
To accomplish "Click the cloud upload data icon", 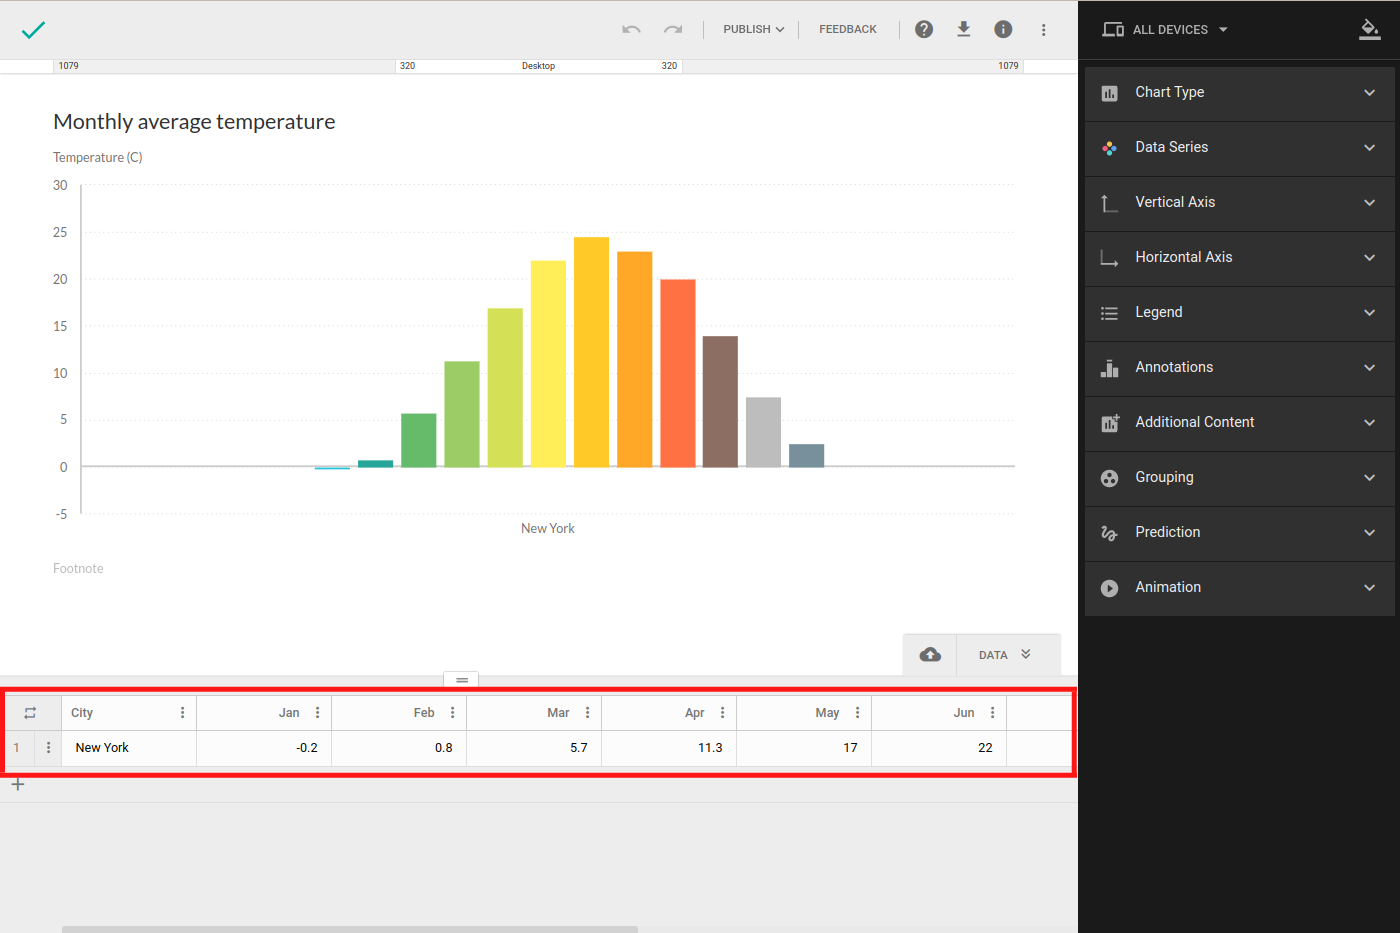I will (x=930, y=655).
